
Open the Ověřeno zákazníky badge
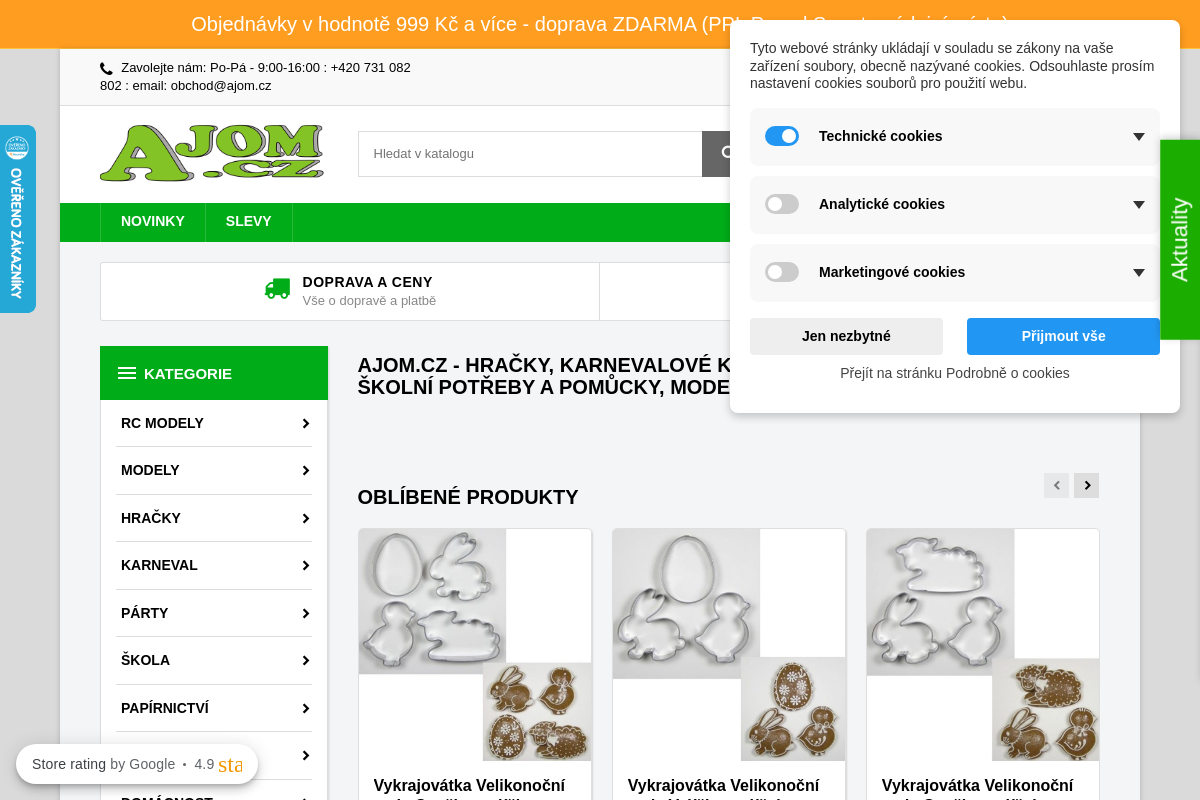pyautogui.click(x=17, y=219)
